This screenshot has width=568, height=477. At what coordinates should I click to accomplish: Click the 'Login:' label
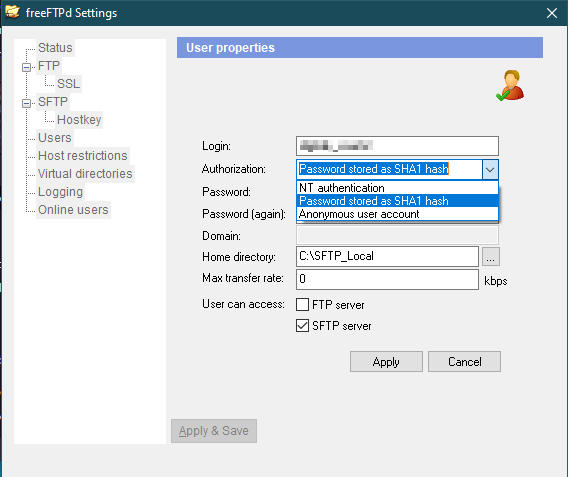(x=216, y=146)
